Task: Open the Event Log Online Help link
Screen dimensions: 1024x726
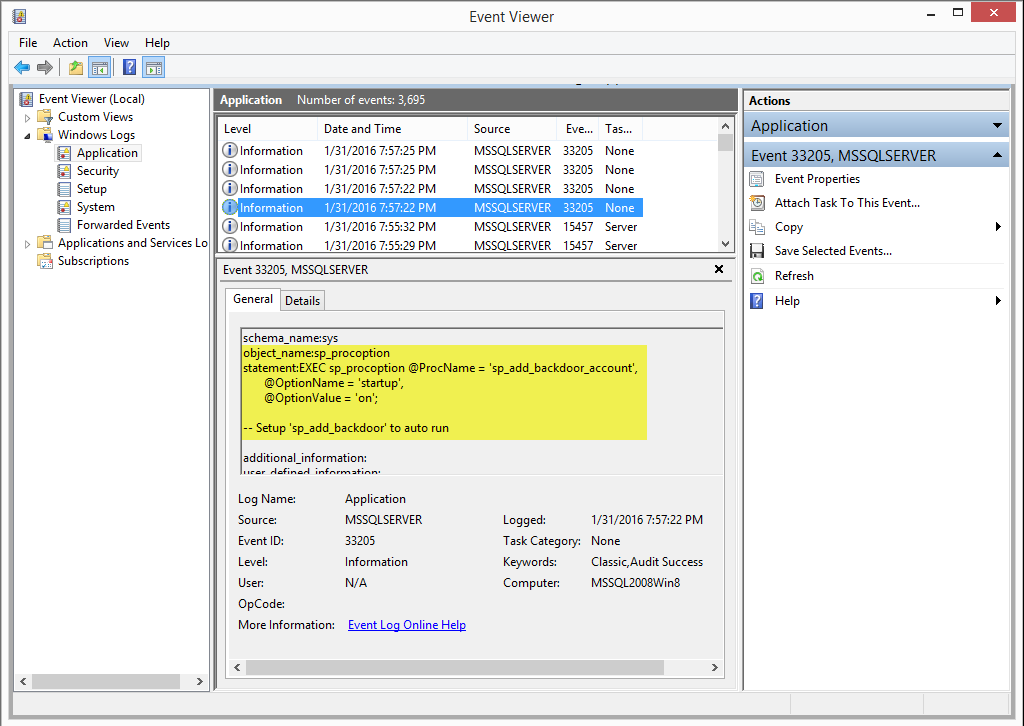Action: 407,625
